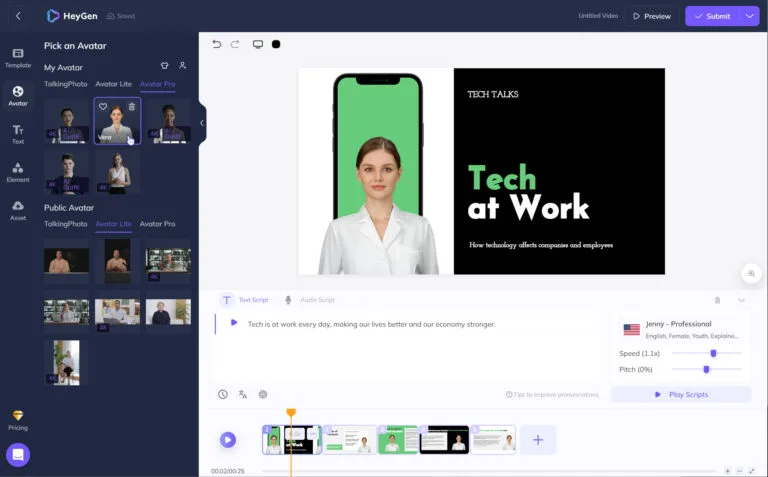Click the orange timeline playhead marker
The image size is (768, 477).
[291, 413]
